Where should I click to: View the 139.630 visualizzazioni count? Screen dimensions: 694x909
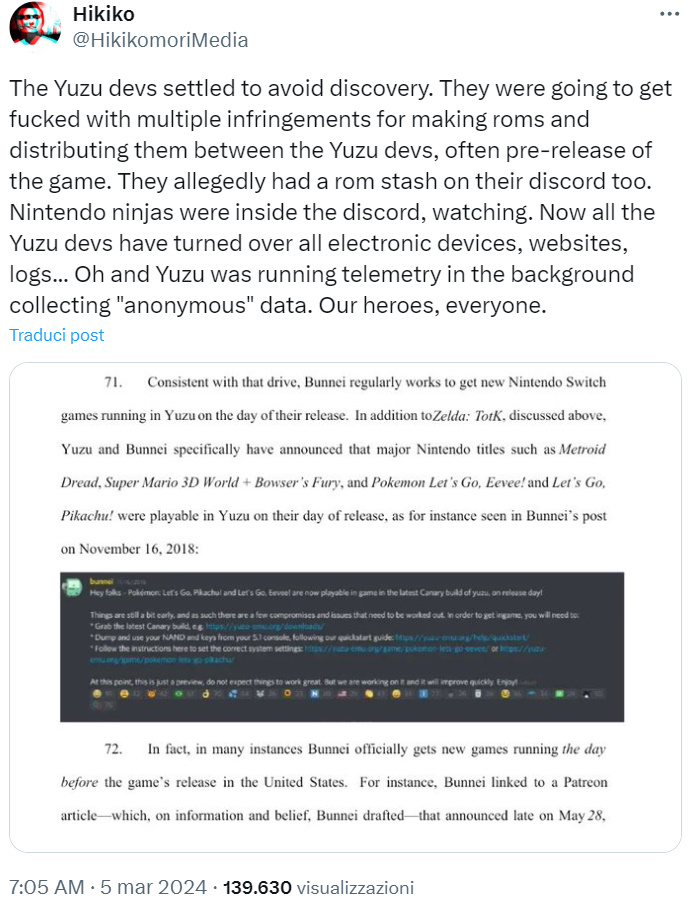coord(310,886)
